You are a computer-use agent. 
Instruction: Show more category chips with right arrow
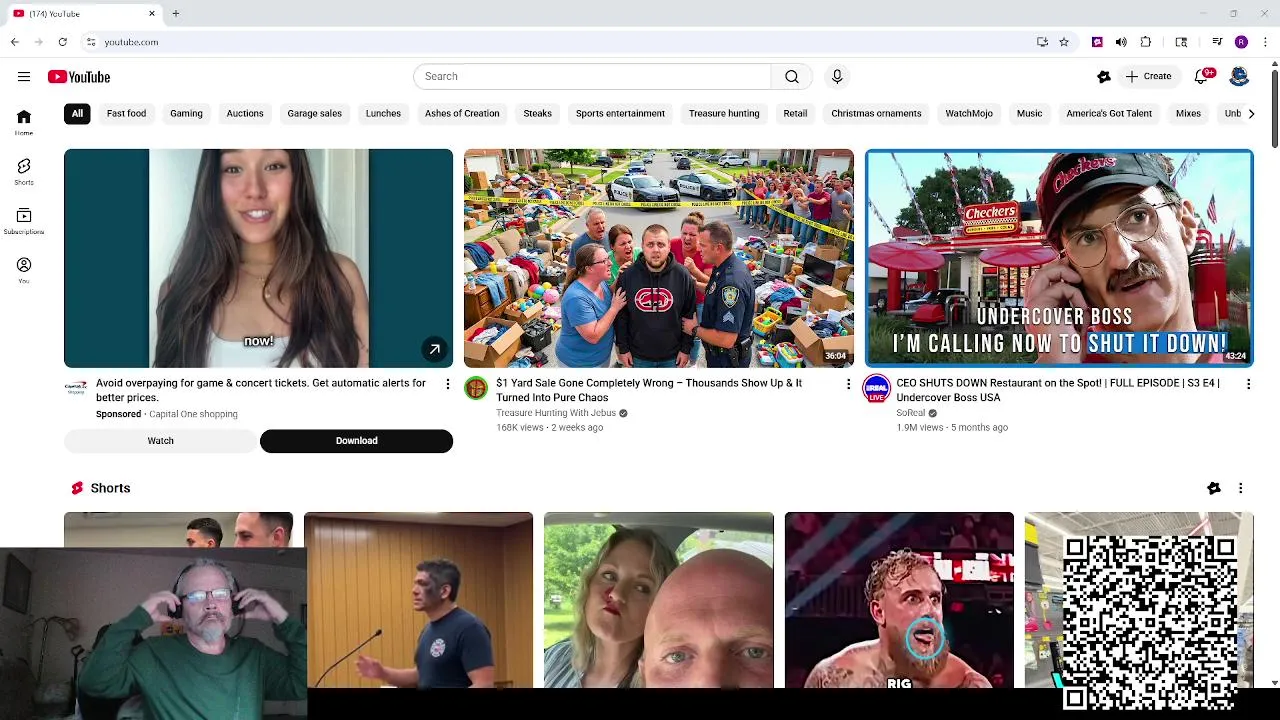1250,114
